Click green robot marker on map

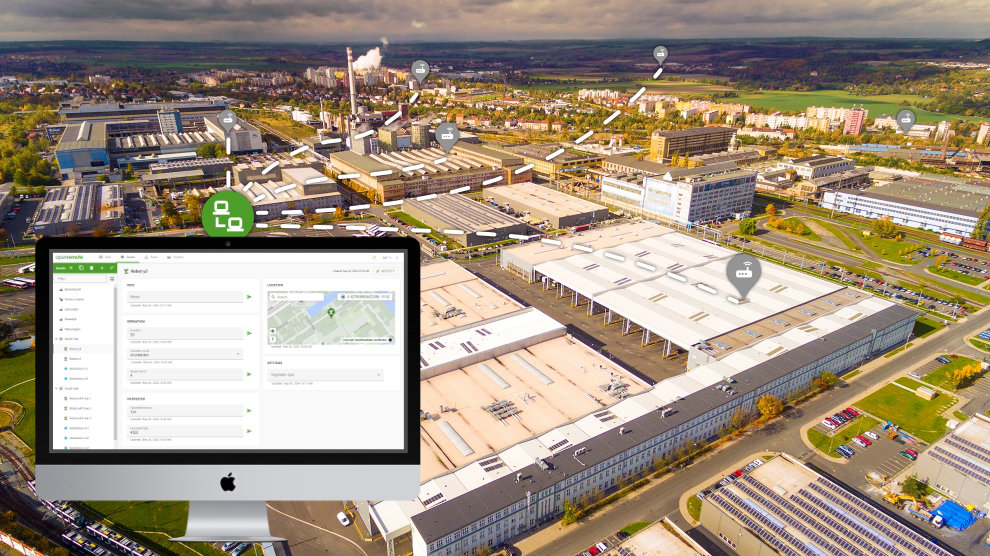[331, 312]
